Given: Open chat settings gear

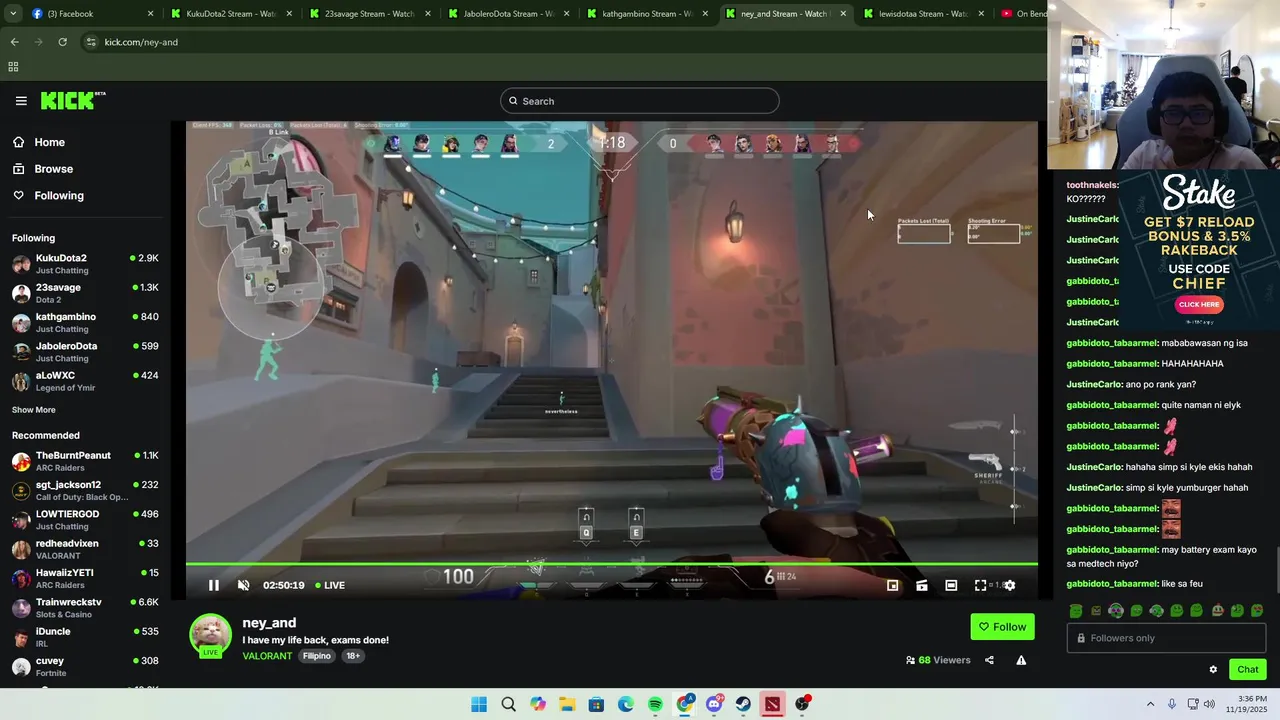Looking at the screenshot, I should coord(1213,670).
